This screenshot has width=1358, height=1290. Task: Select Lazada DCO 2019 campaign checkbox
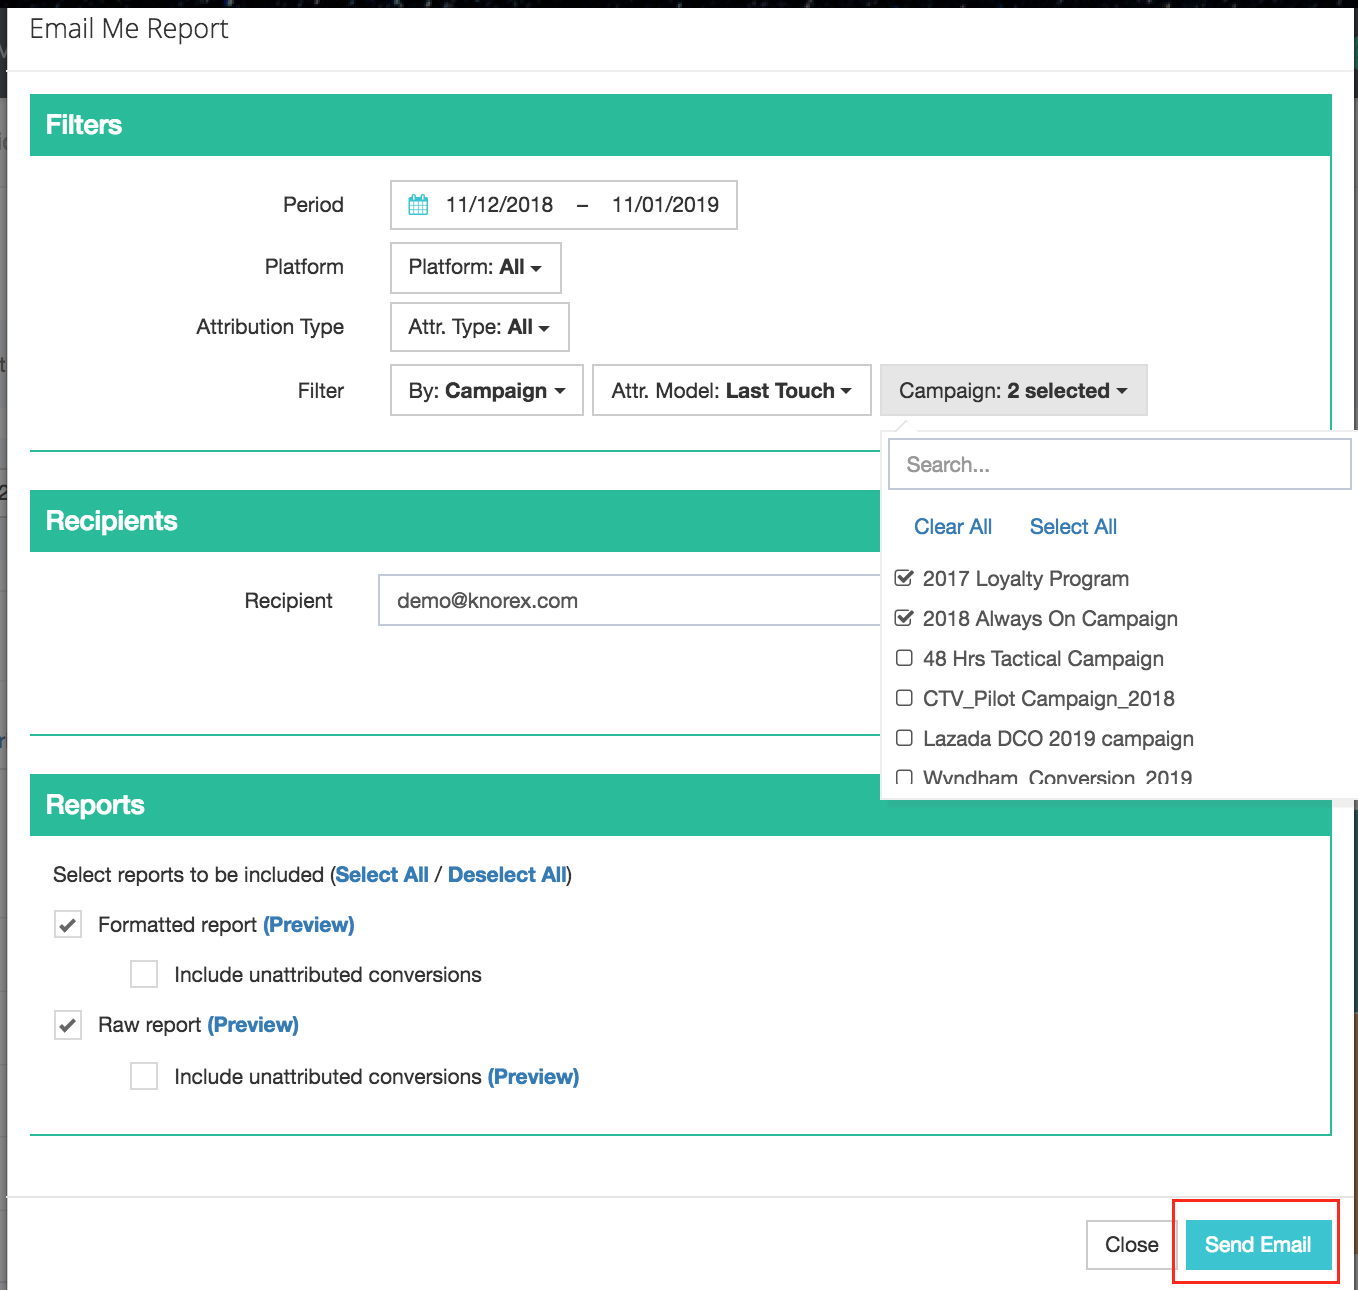(x=904, y=738)
